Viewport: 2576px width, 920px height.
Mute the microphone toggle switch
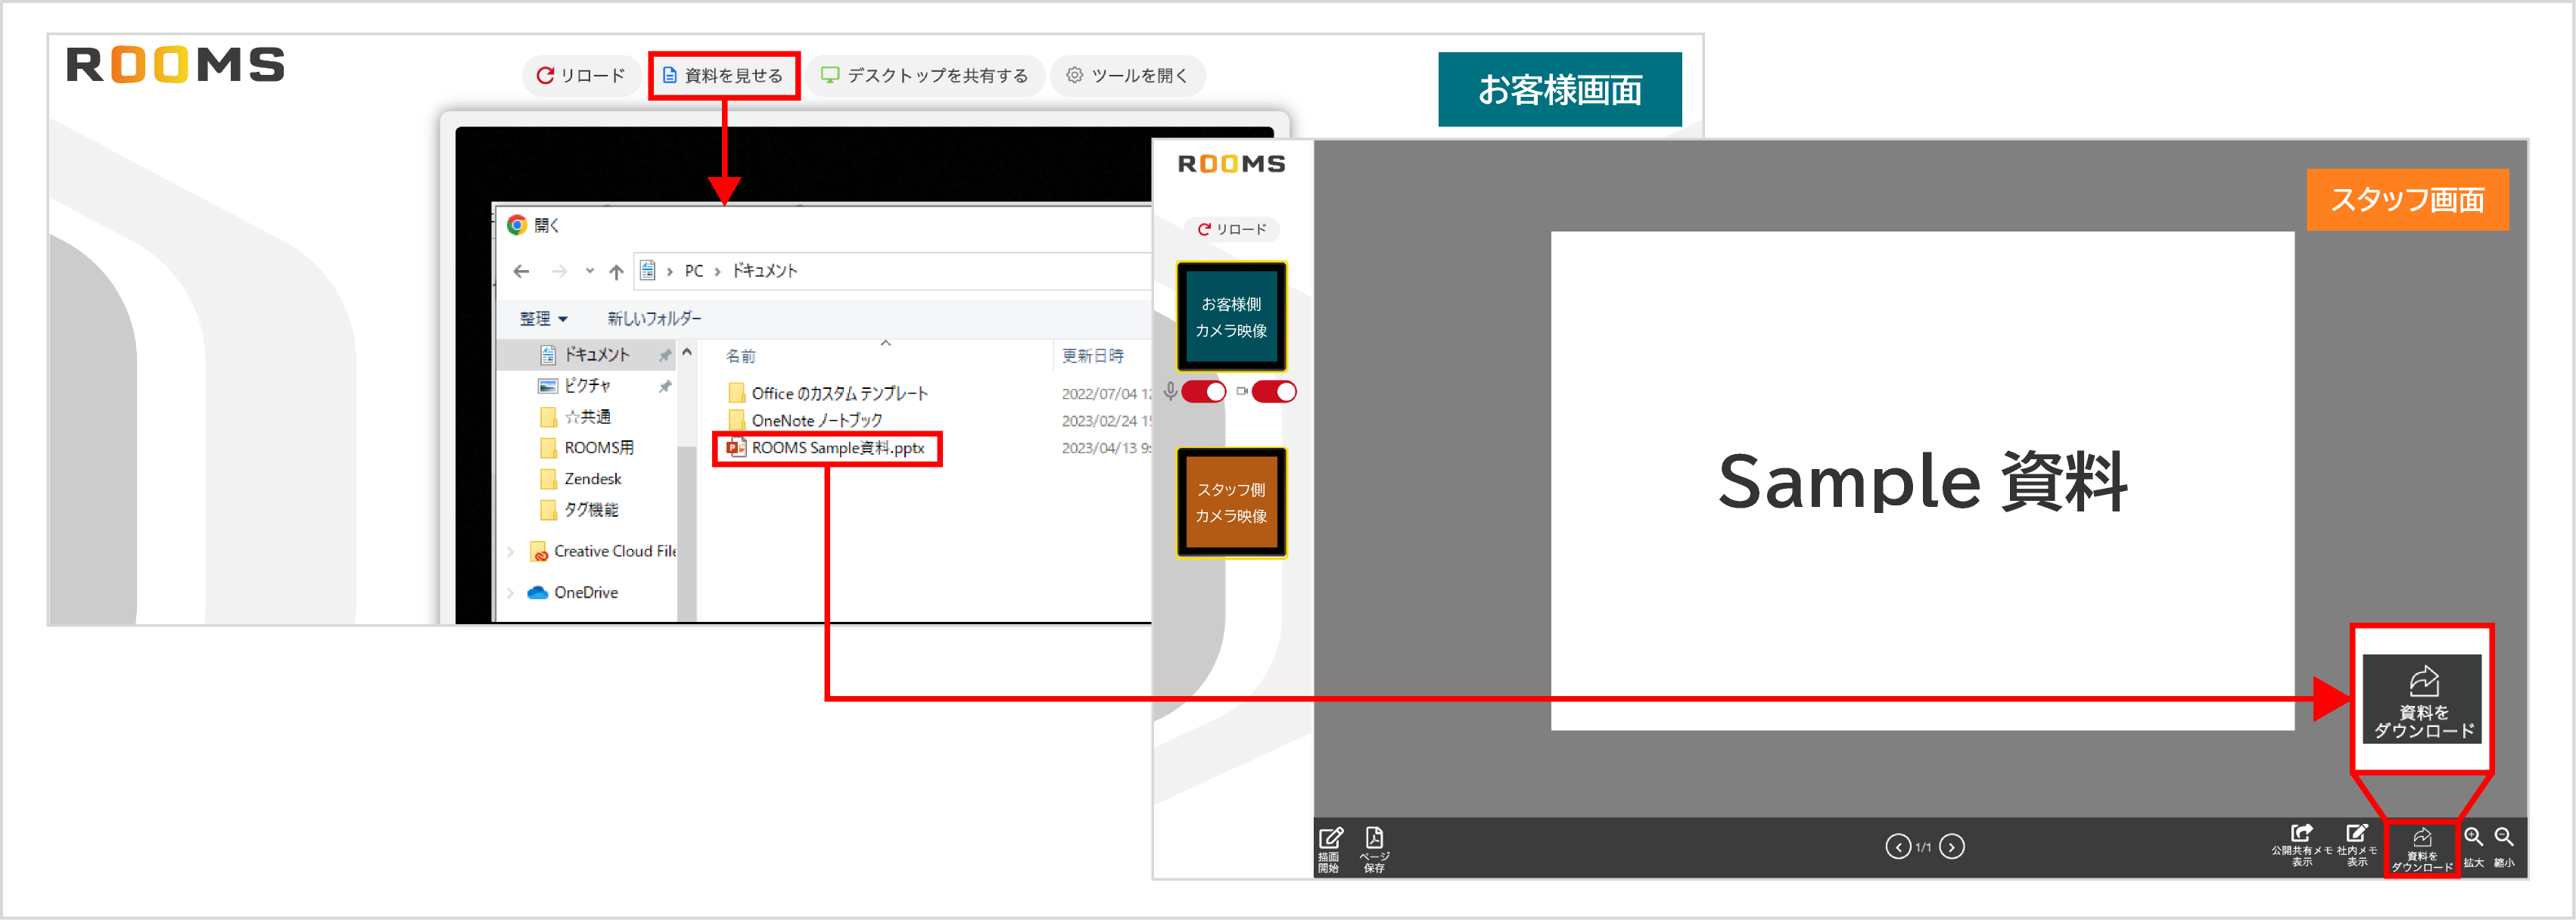coord(1203,393)
